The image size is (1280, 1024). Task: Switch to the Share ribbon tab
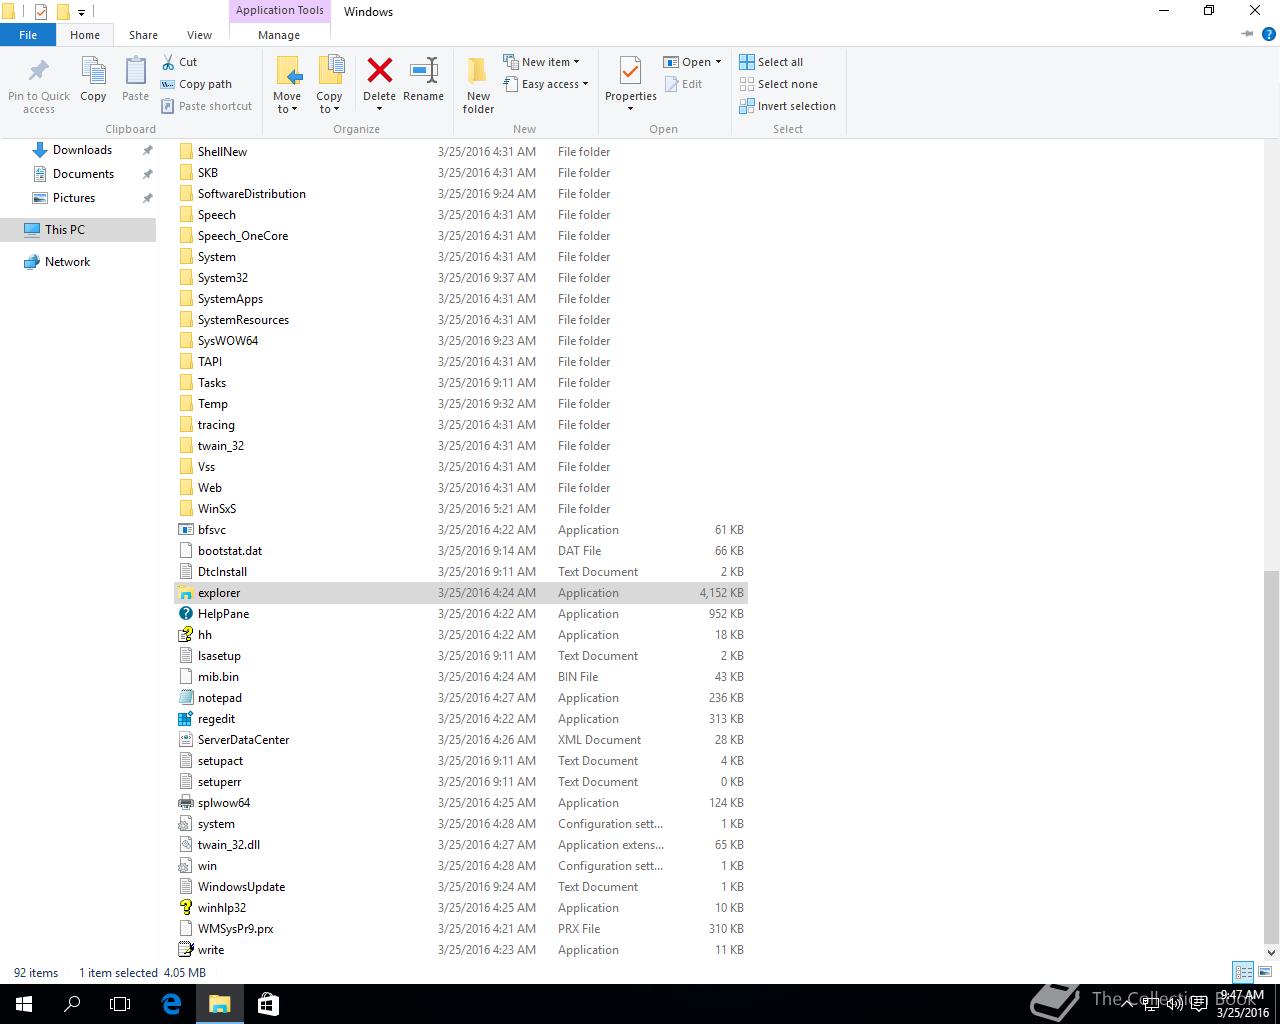point(143,34)
